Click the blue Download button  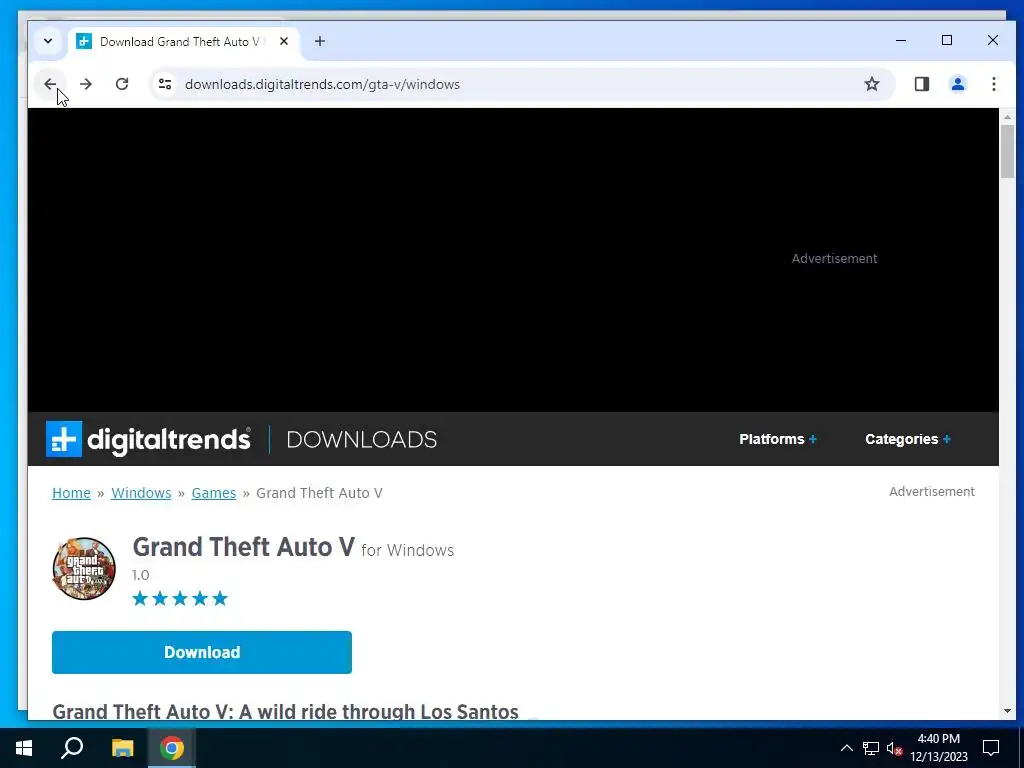(202, 652)
